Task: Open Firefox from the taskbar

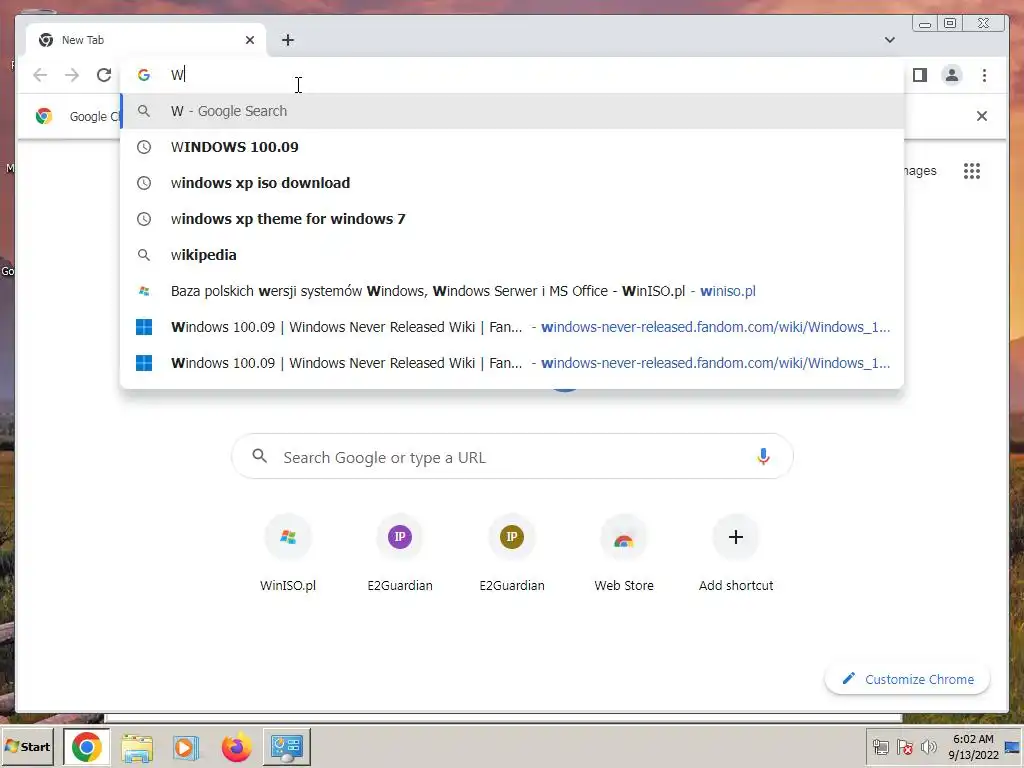Action: tap(236, 748)
